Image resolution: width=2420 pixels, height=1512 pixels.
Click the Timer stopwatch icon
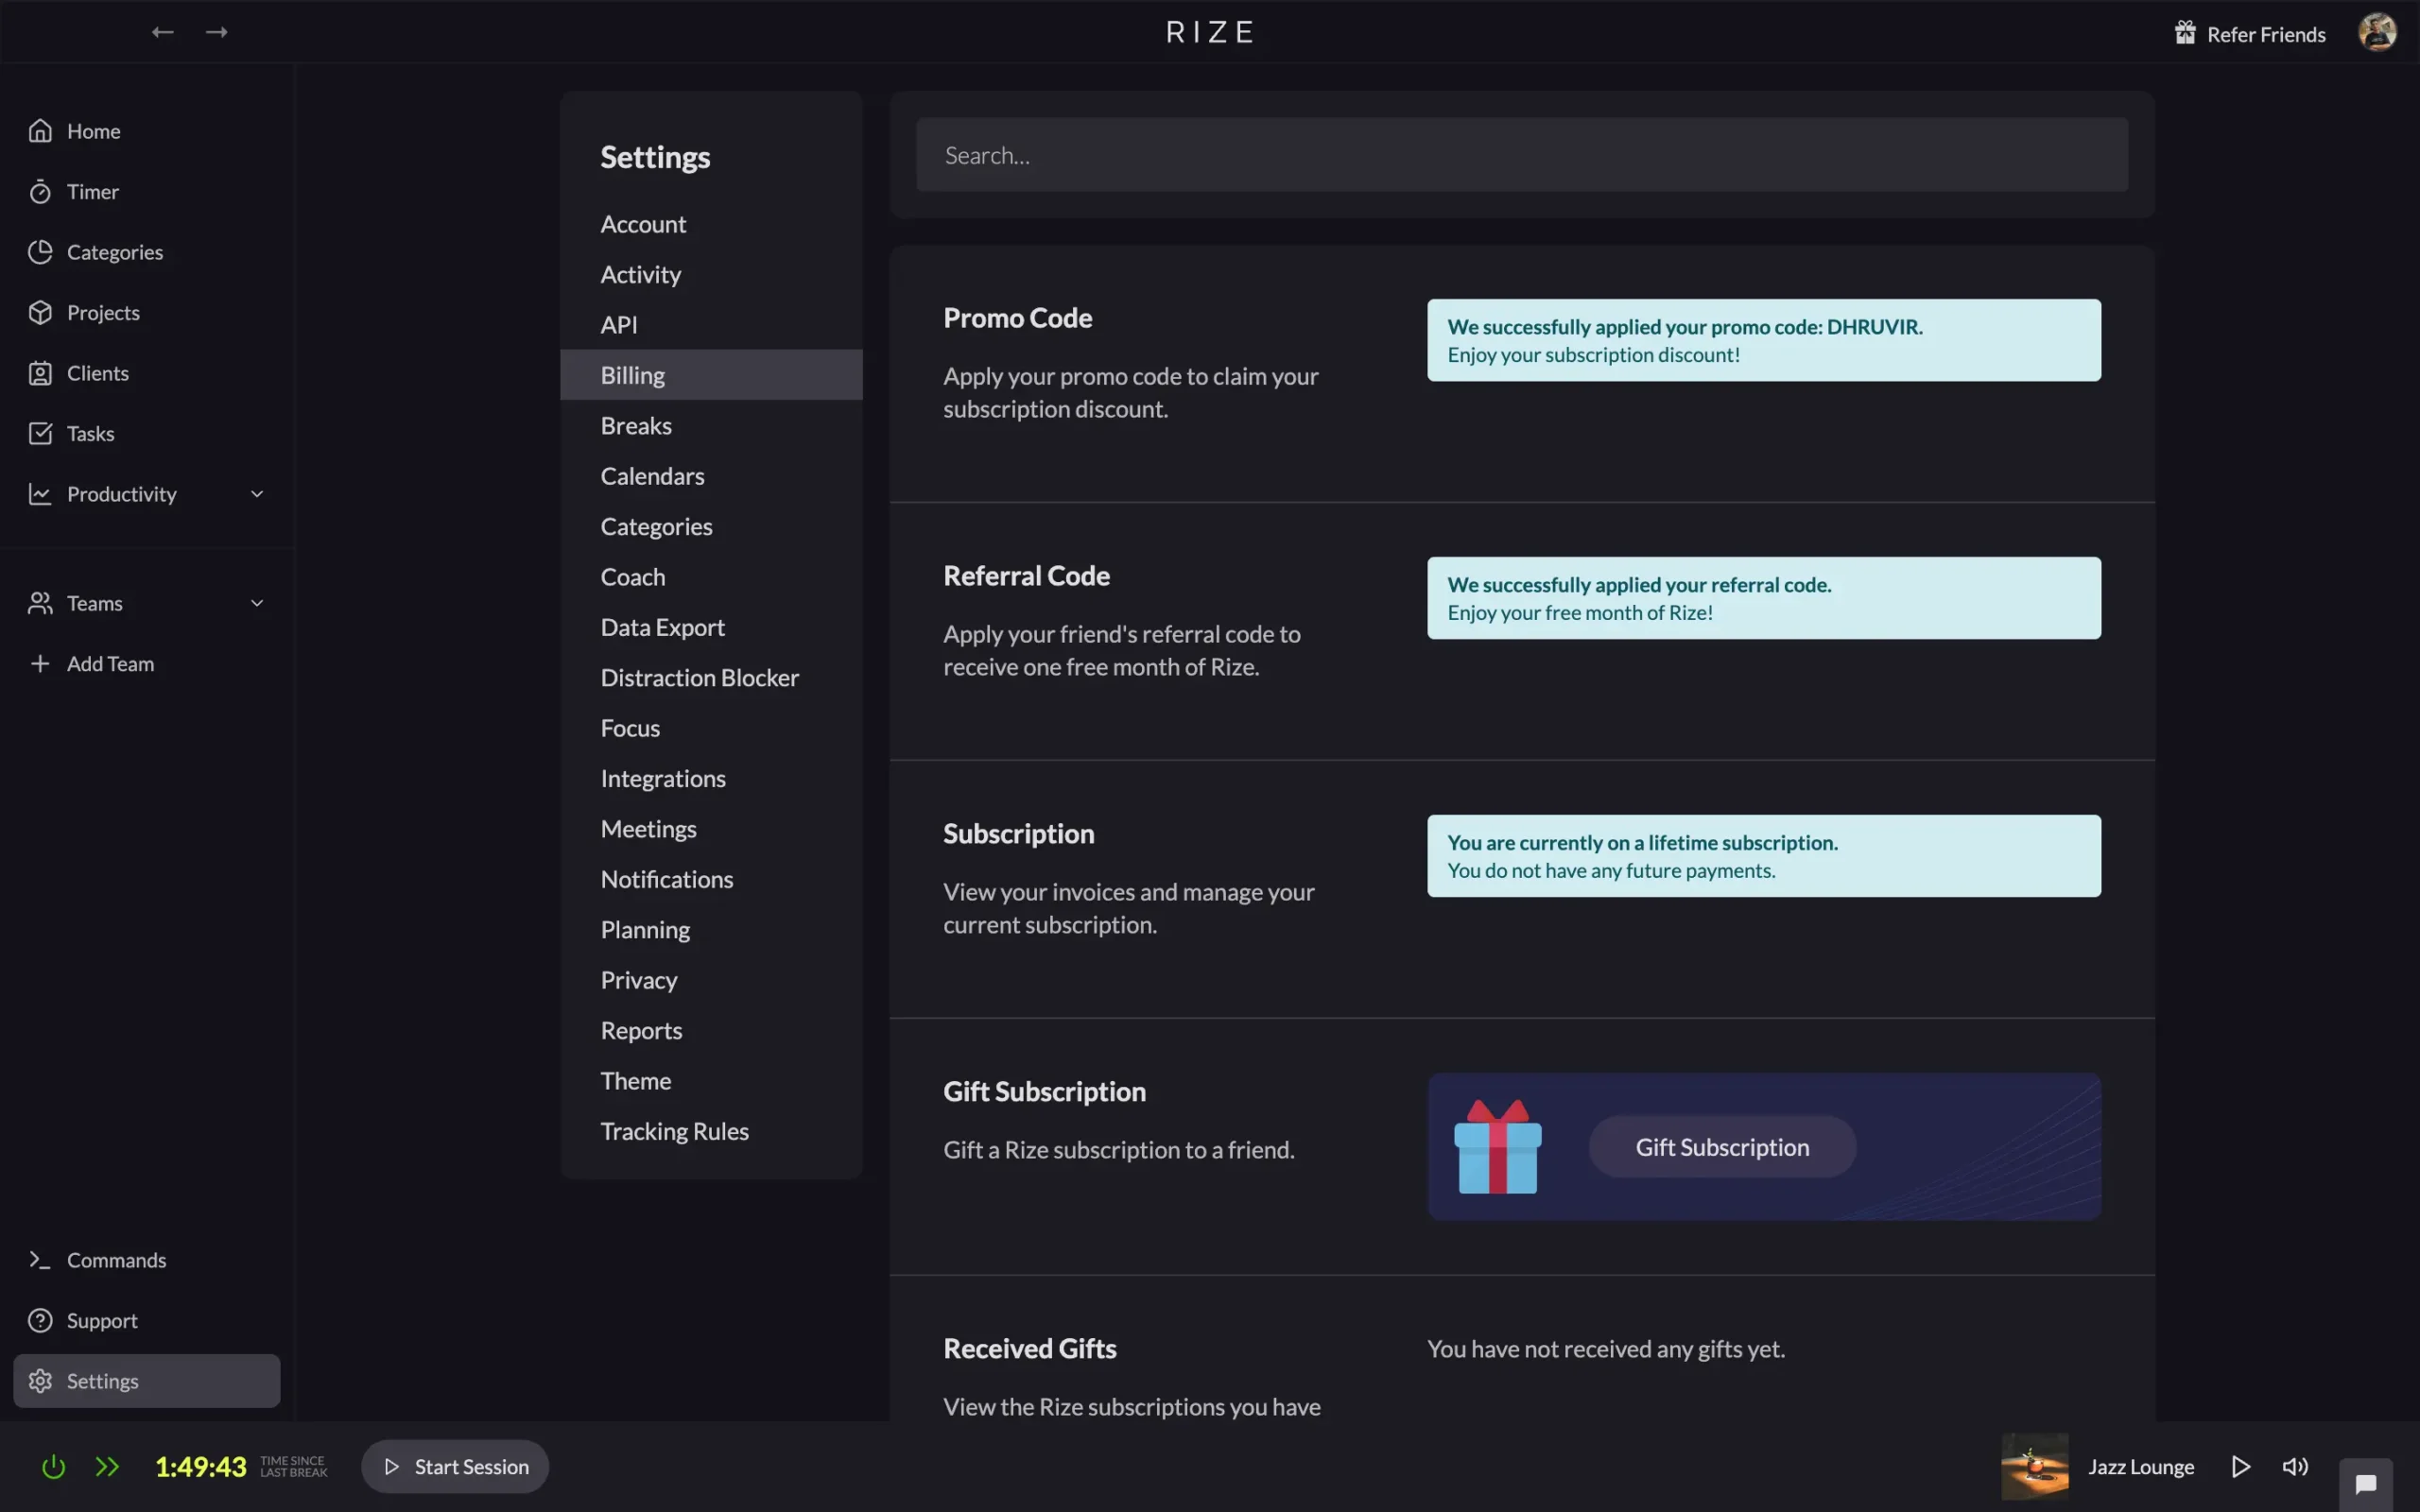pos(40,191)
